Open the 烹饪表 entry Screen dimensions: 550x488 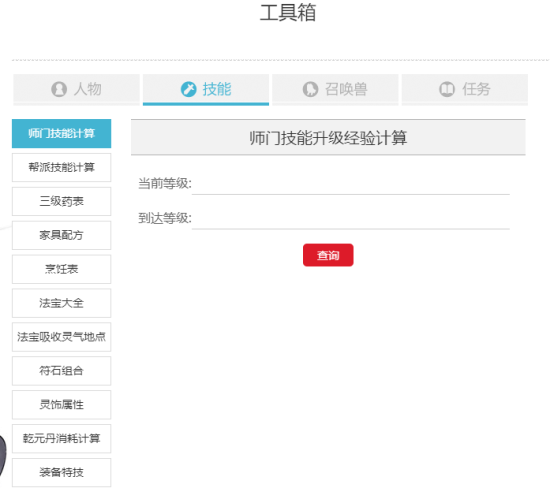click(61, 269)
